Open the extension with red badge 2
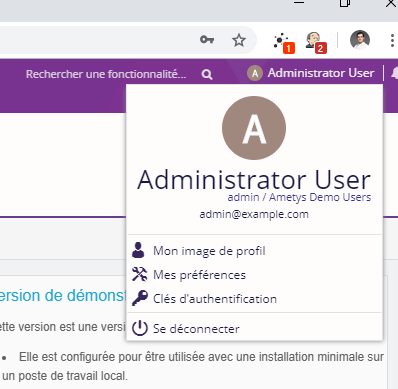 [x=315, y=42]
